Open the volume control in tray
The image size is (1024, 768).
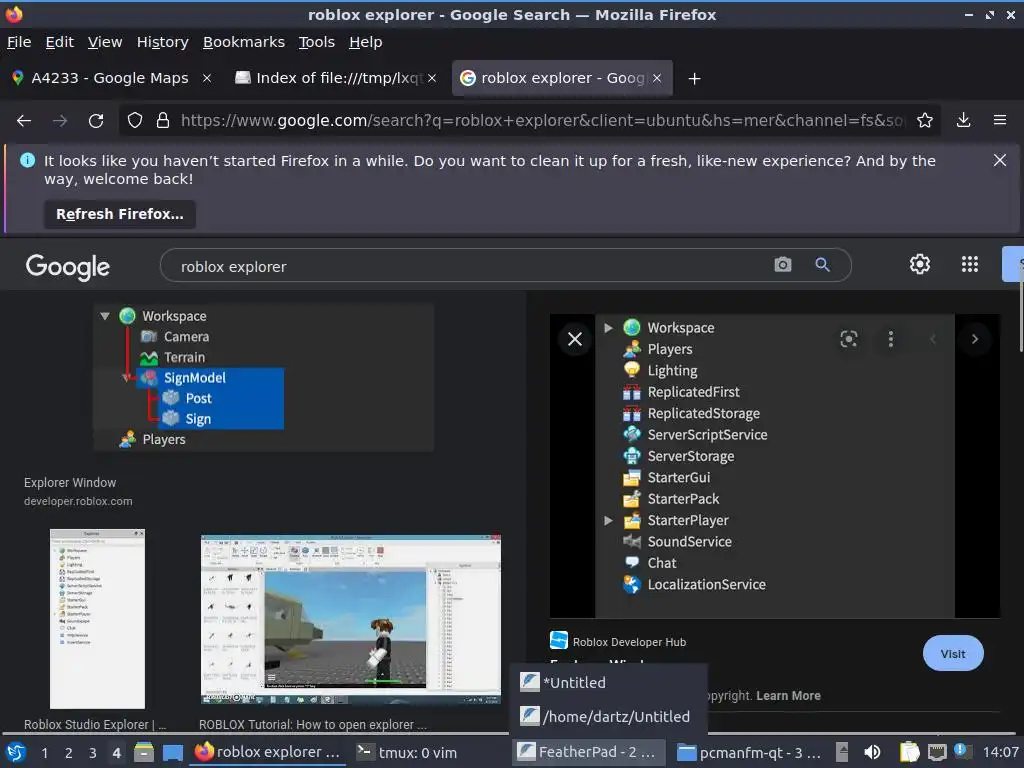(x=872, y=752)
